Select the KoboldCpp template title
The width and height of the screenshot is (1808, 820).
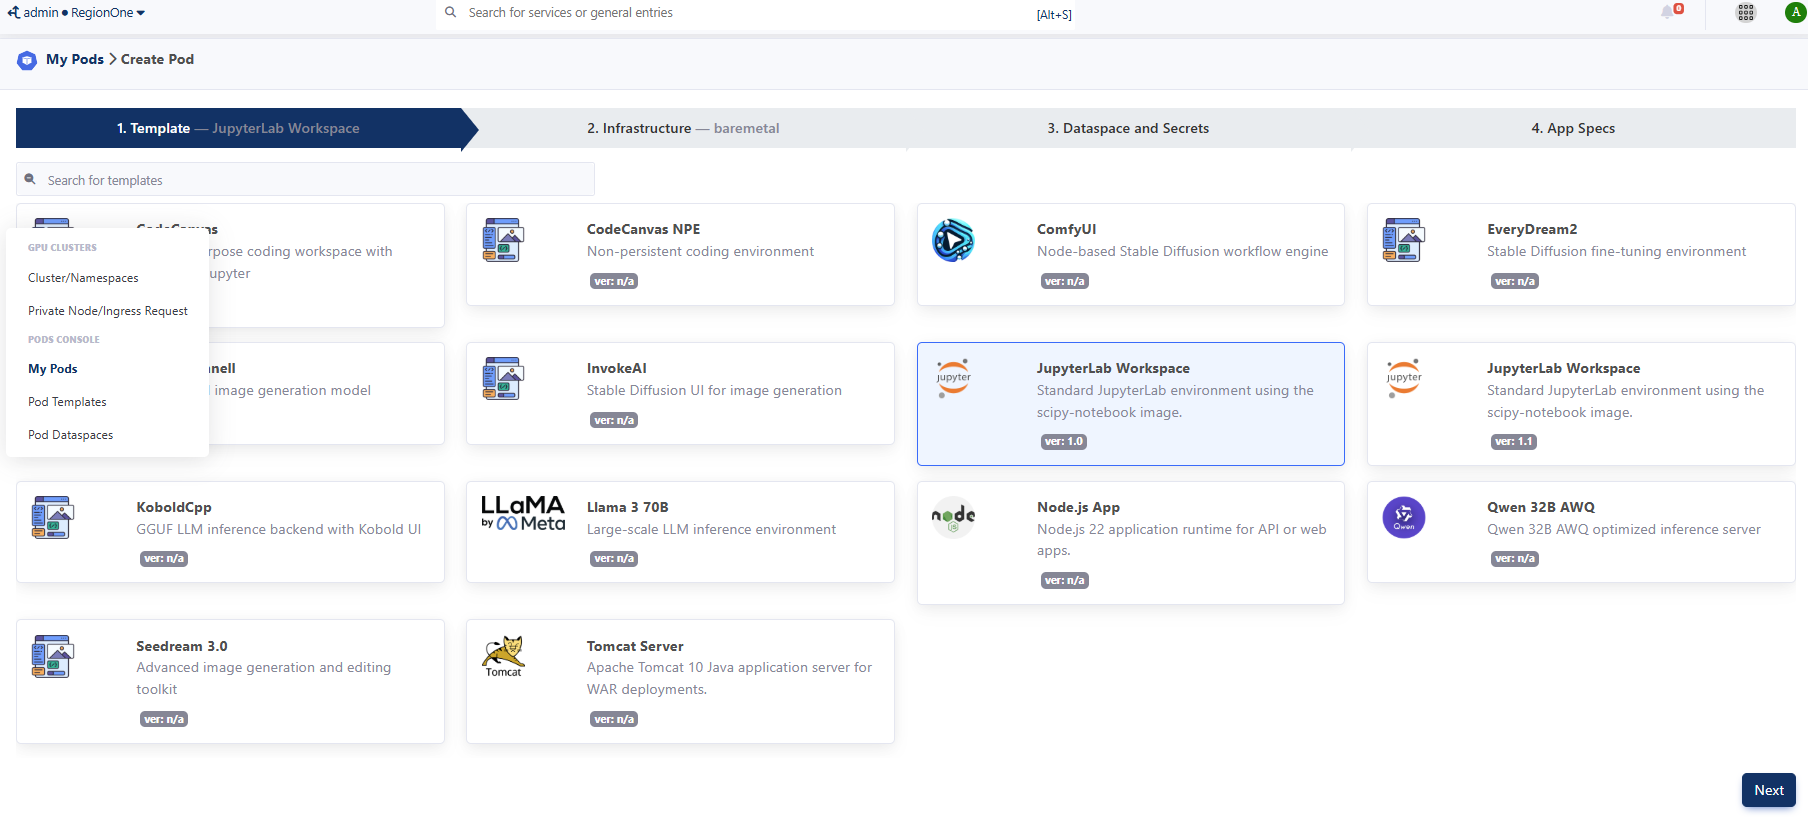coord(174,507)
